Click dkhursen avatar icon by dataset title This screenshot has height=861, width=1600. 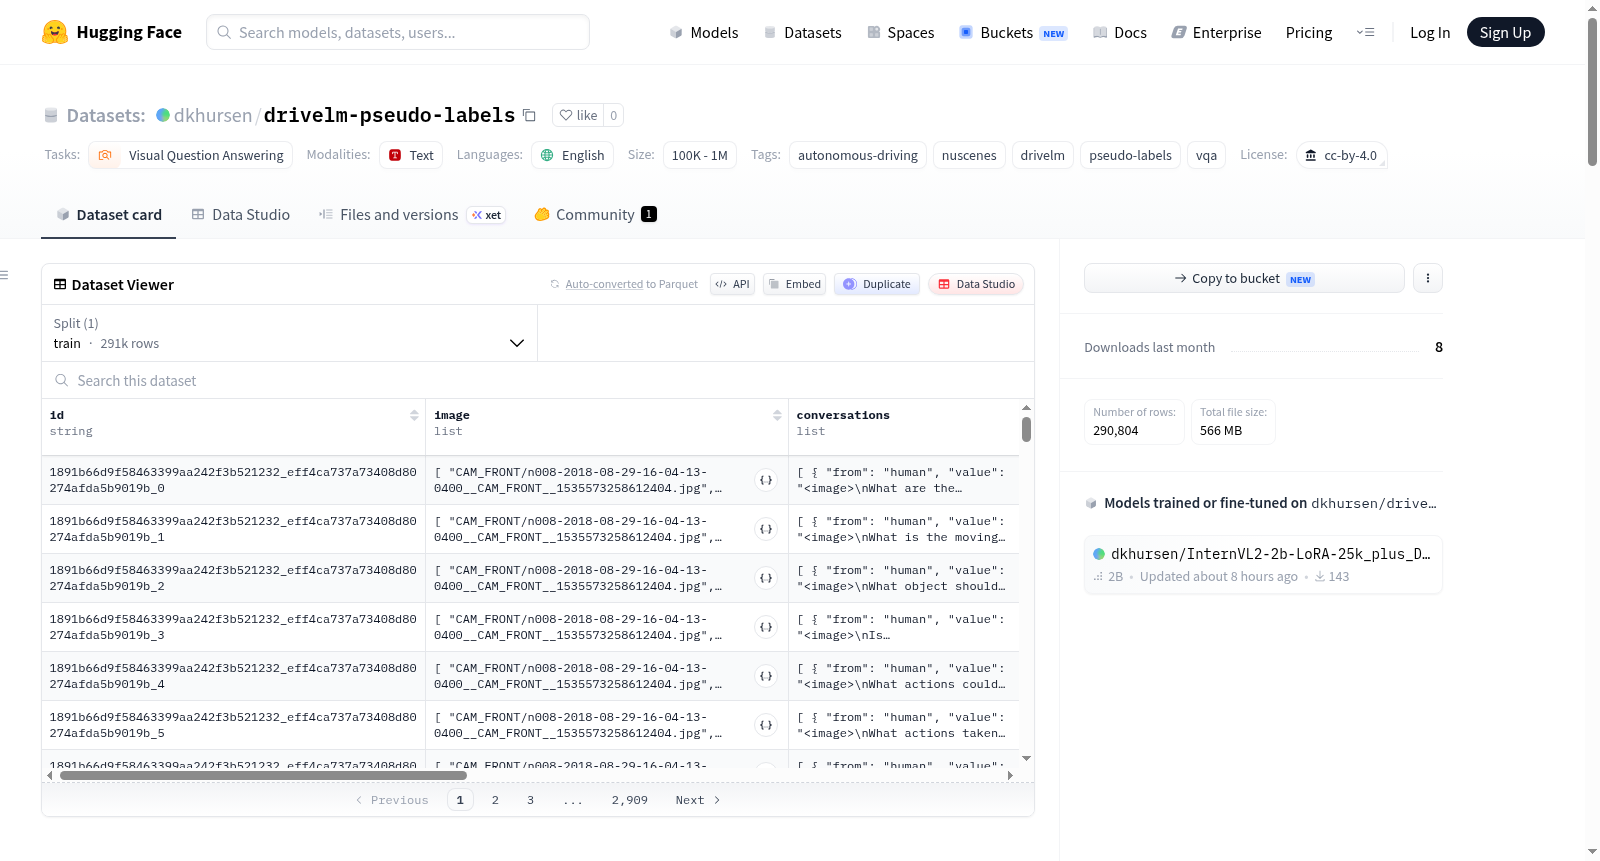point(163,115)
